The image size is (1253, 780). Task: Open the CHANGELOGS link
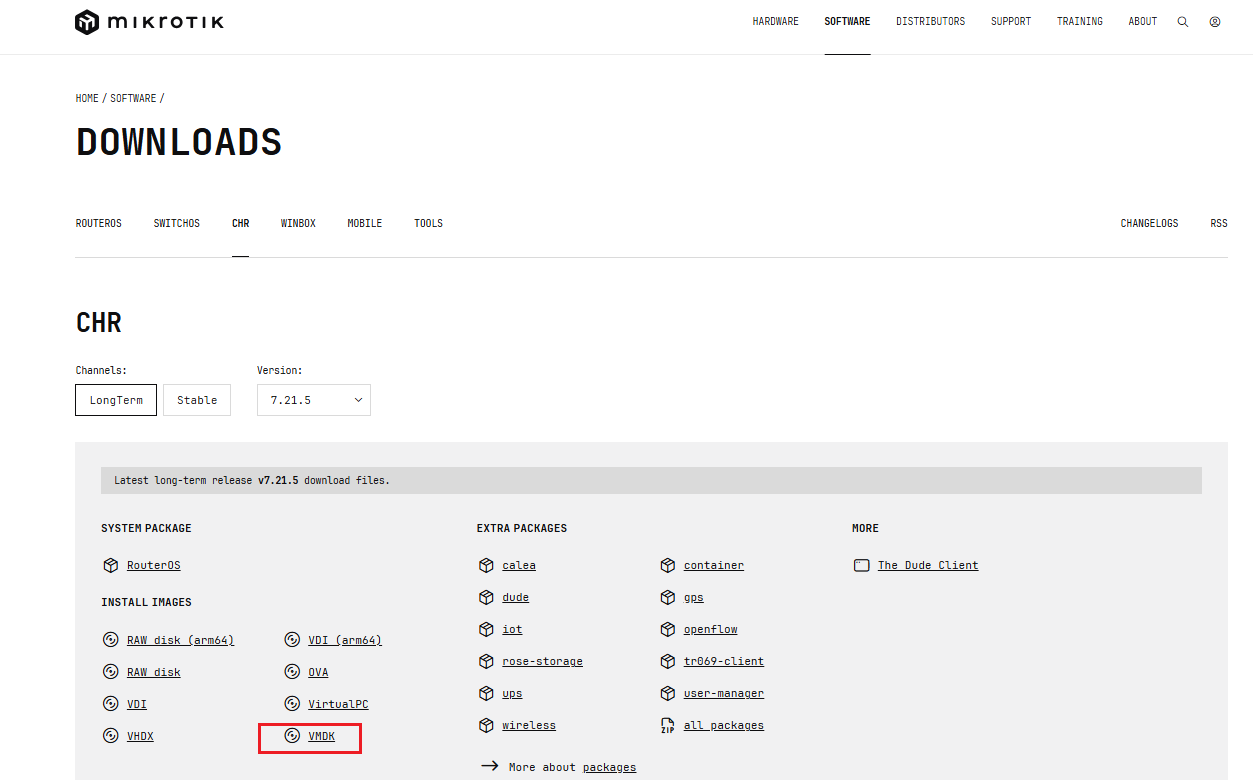coord(1149,224)
